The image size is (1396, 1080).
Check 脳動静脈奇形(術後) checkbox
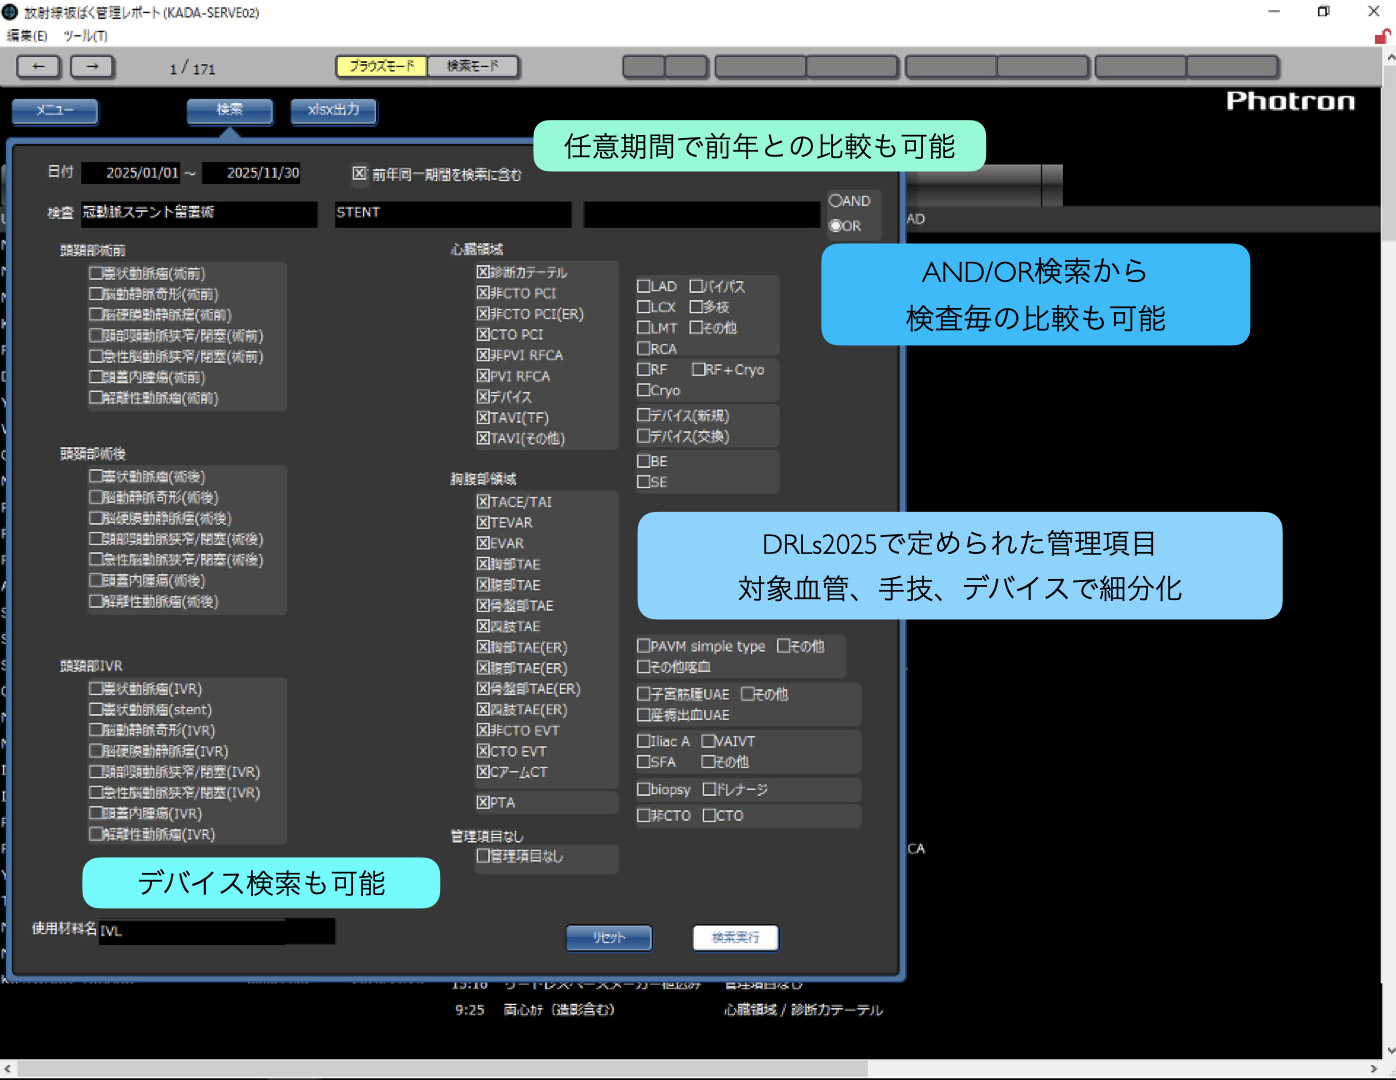tap(96, 497)
